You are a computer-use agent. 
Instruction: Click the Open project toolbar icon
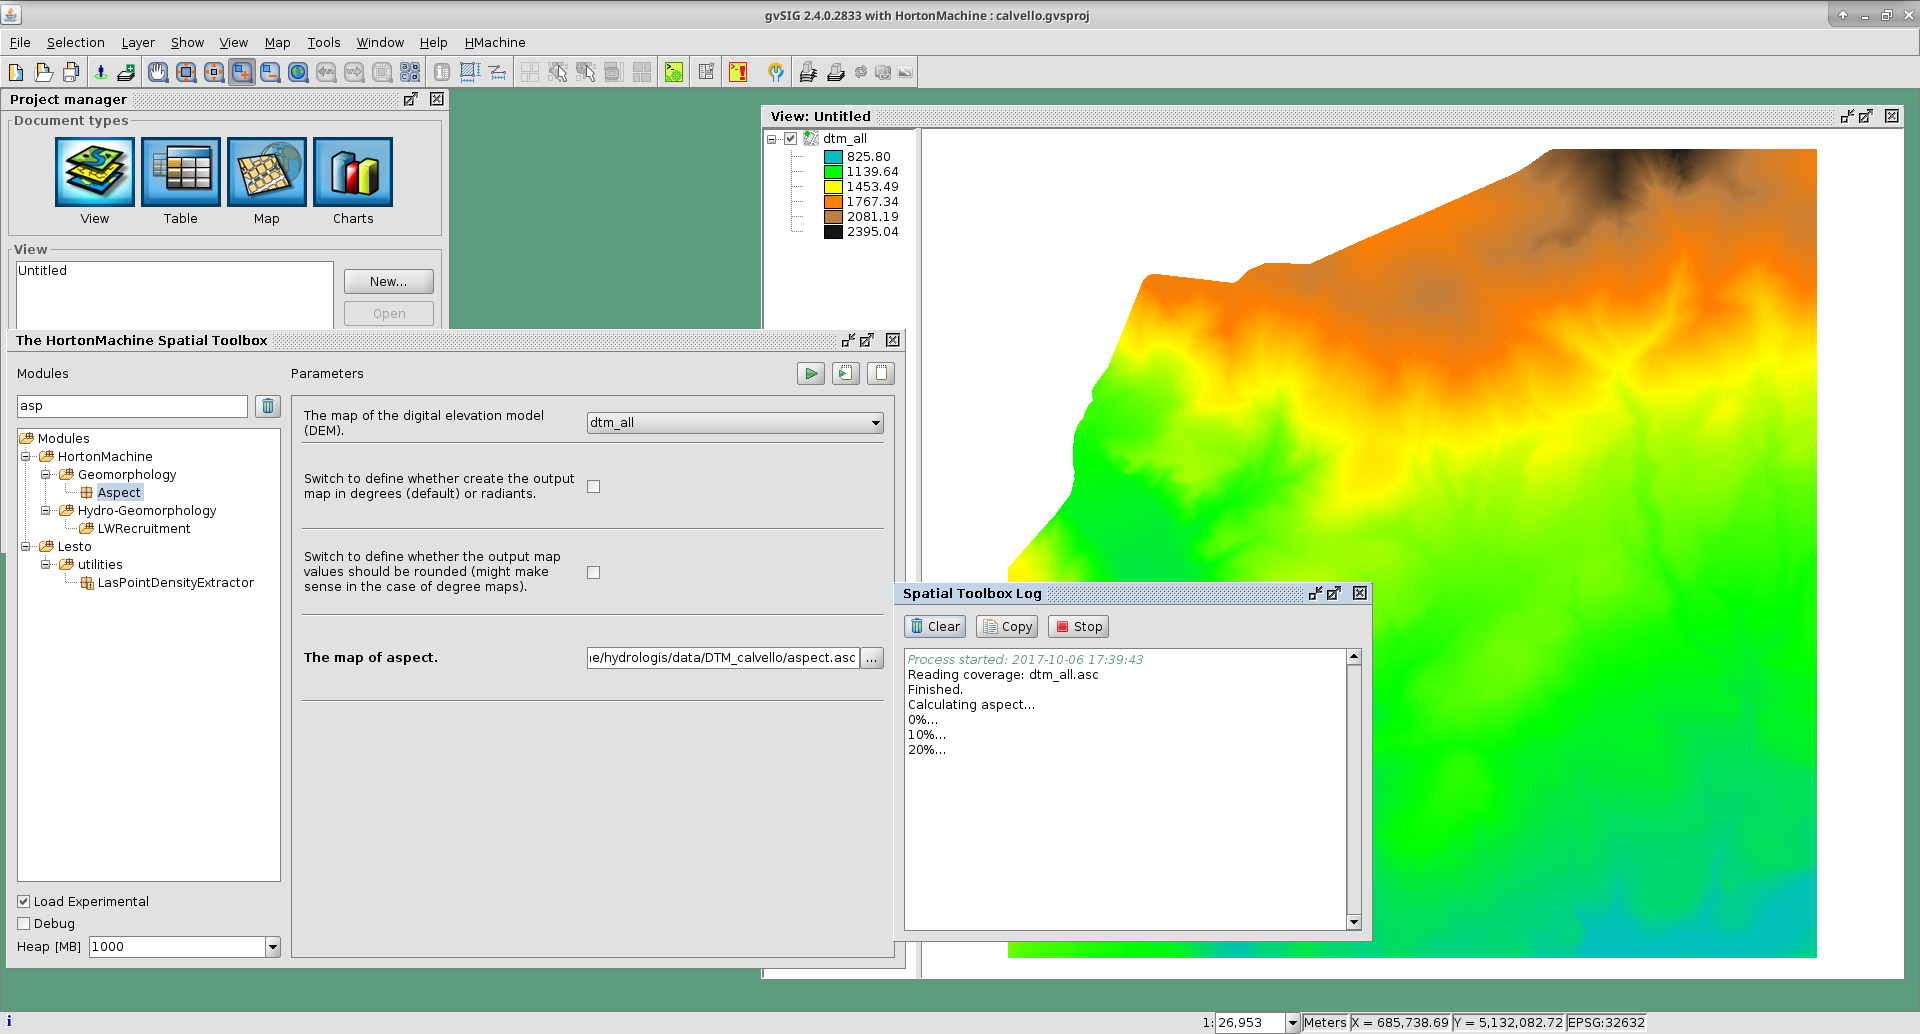43,72
